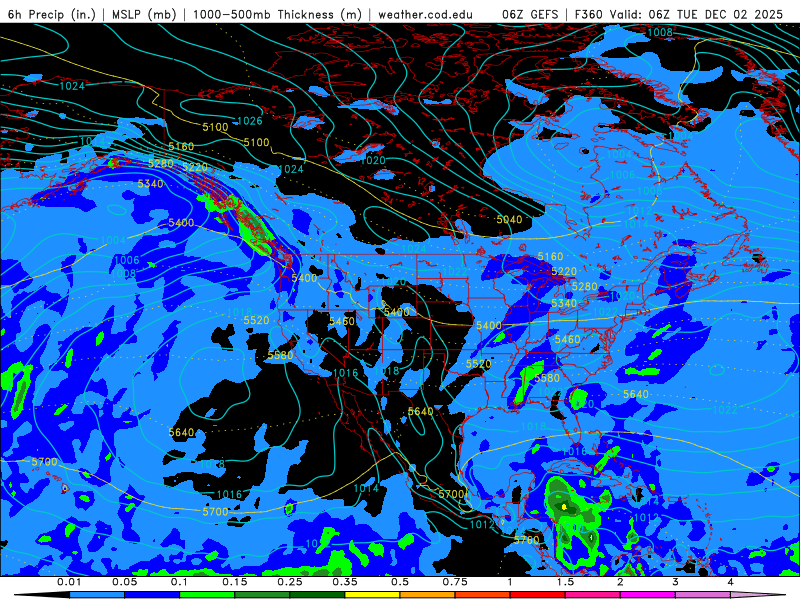Viewport: 800px width, 600px height.
Task: Click the '0.35' legend value
Action: [345, 582]
